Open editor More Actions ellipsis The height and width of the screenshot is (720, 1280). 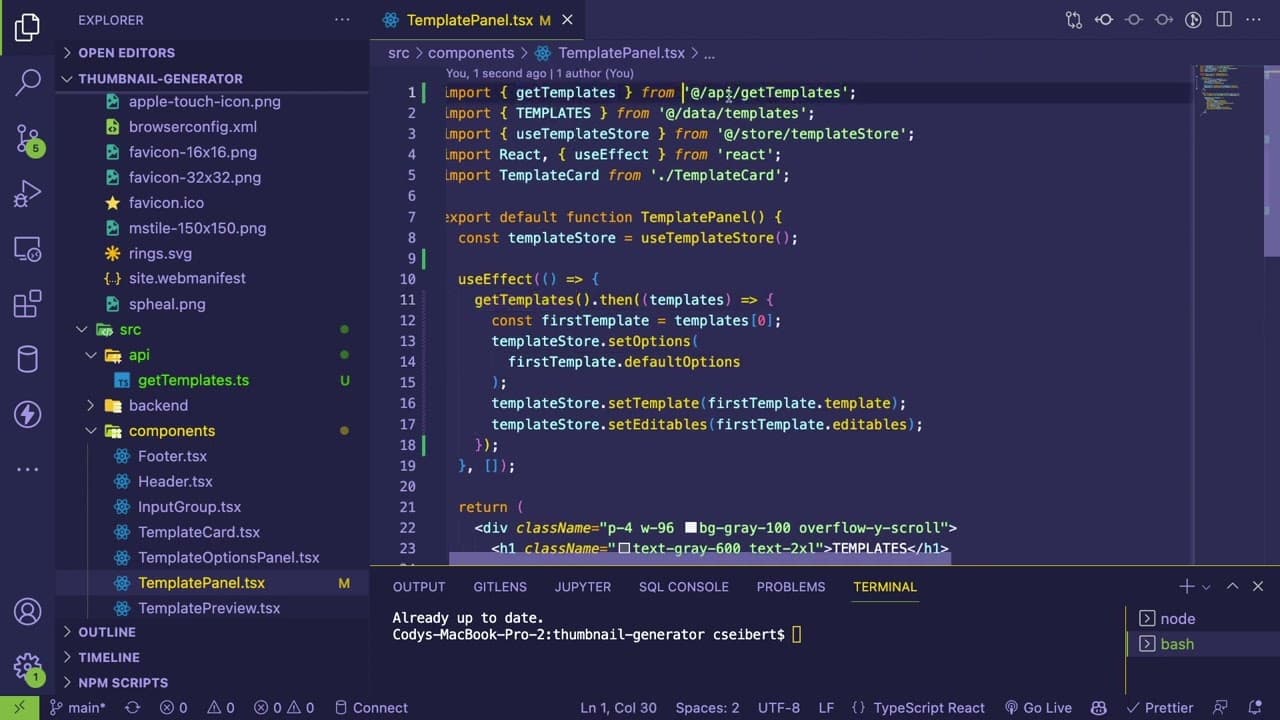(x=1253, y=20)
